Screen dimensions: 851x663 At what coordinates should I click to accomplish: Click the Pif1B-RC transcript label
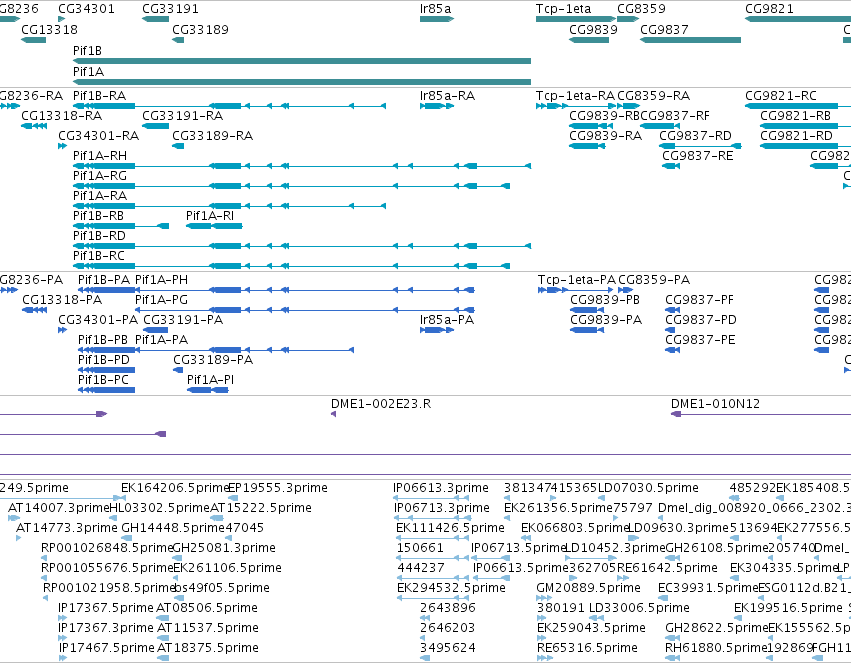click(x=99, y=256)
